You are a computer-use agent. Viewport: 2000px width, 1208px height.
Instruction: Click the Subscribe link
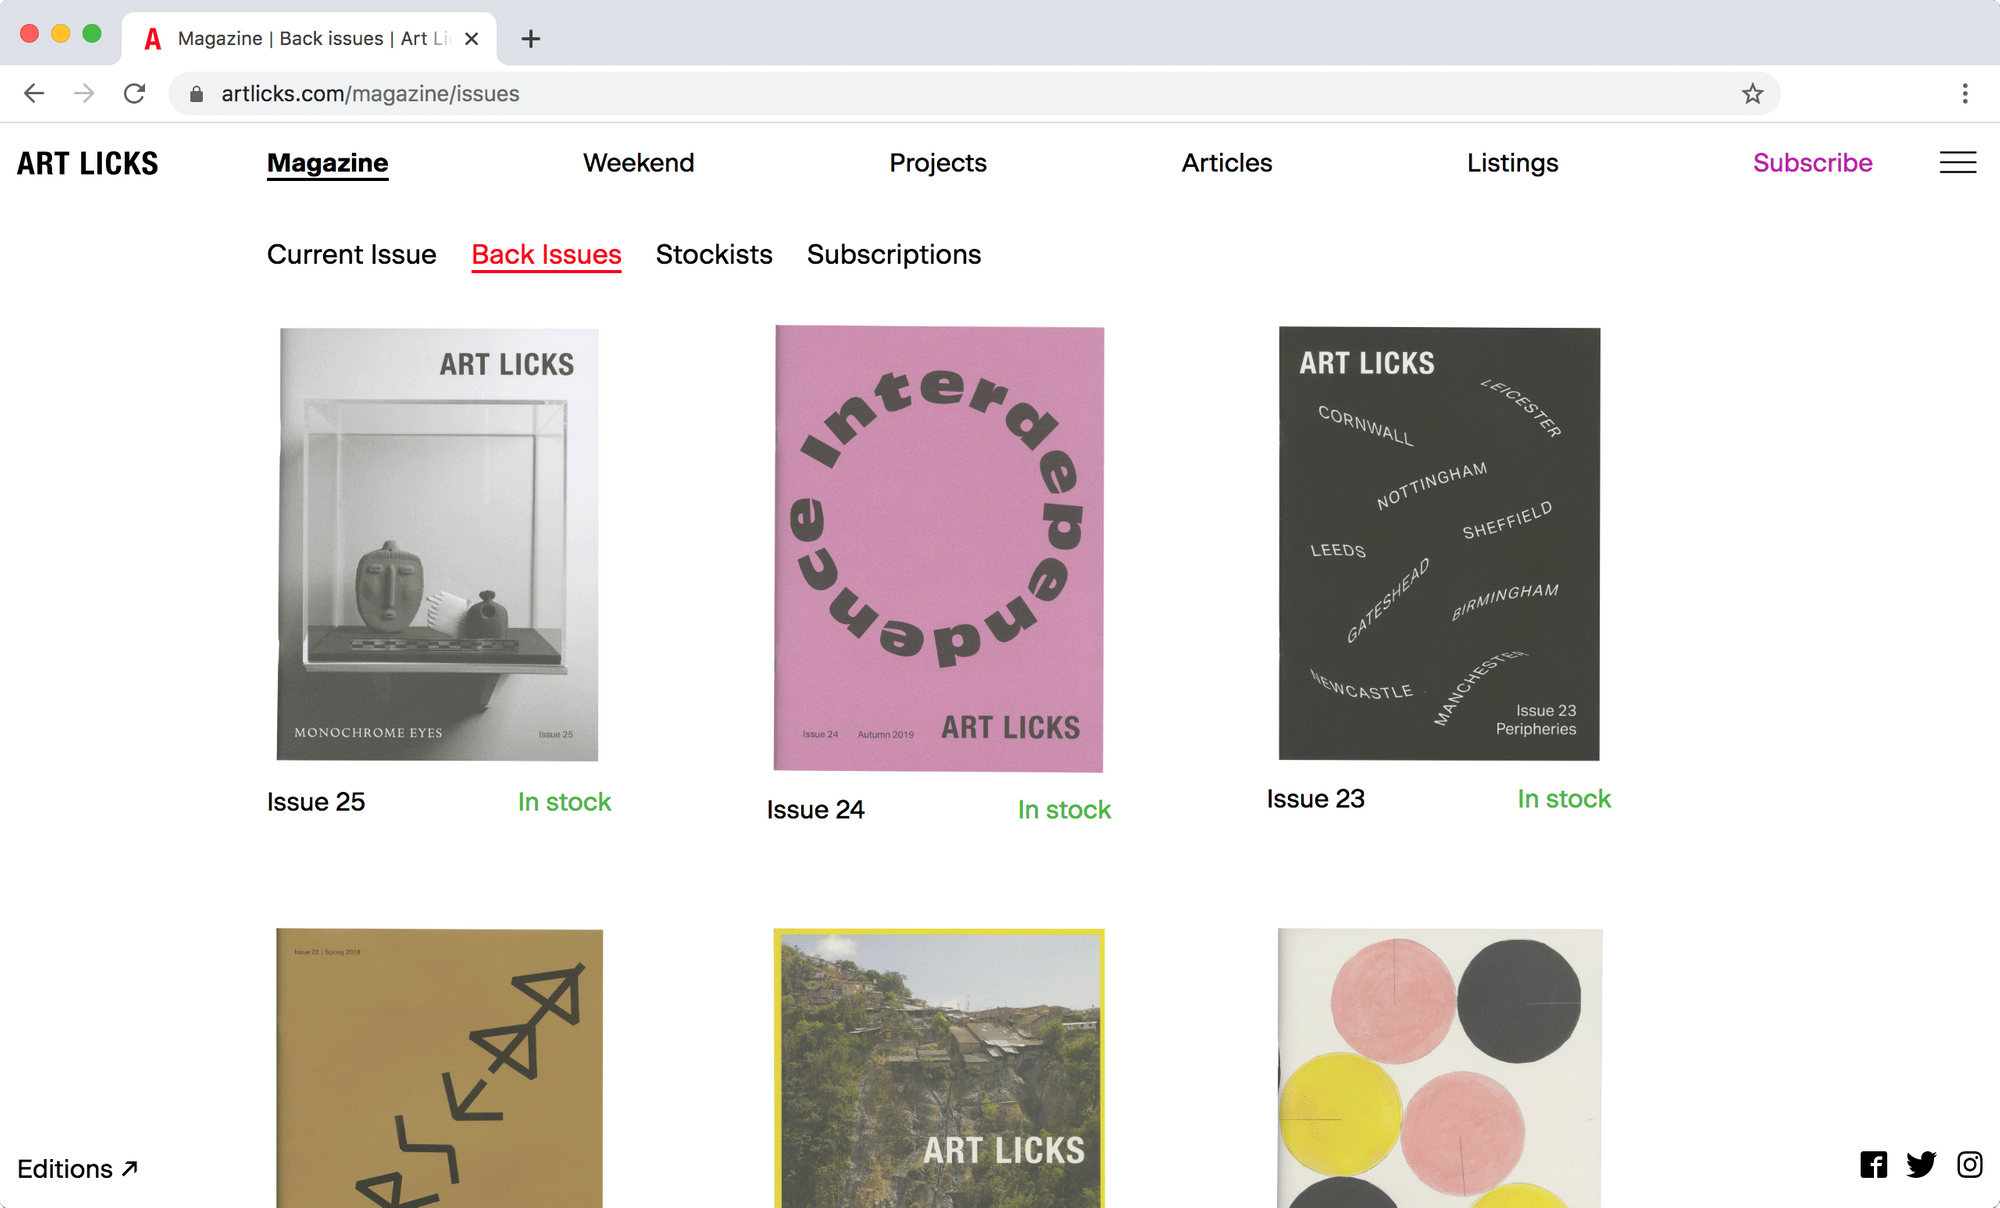point(1812,163)
